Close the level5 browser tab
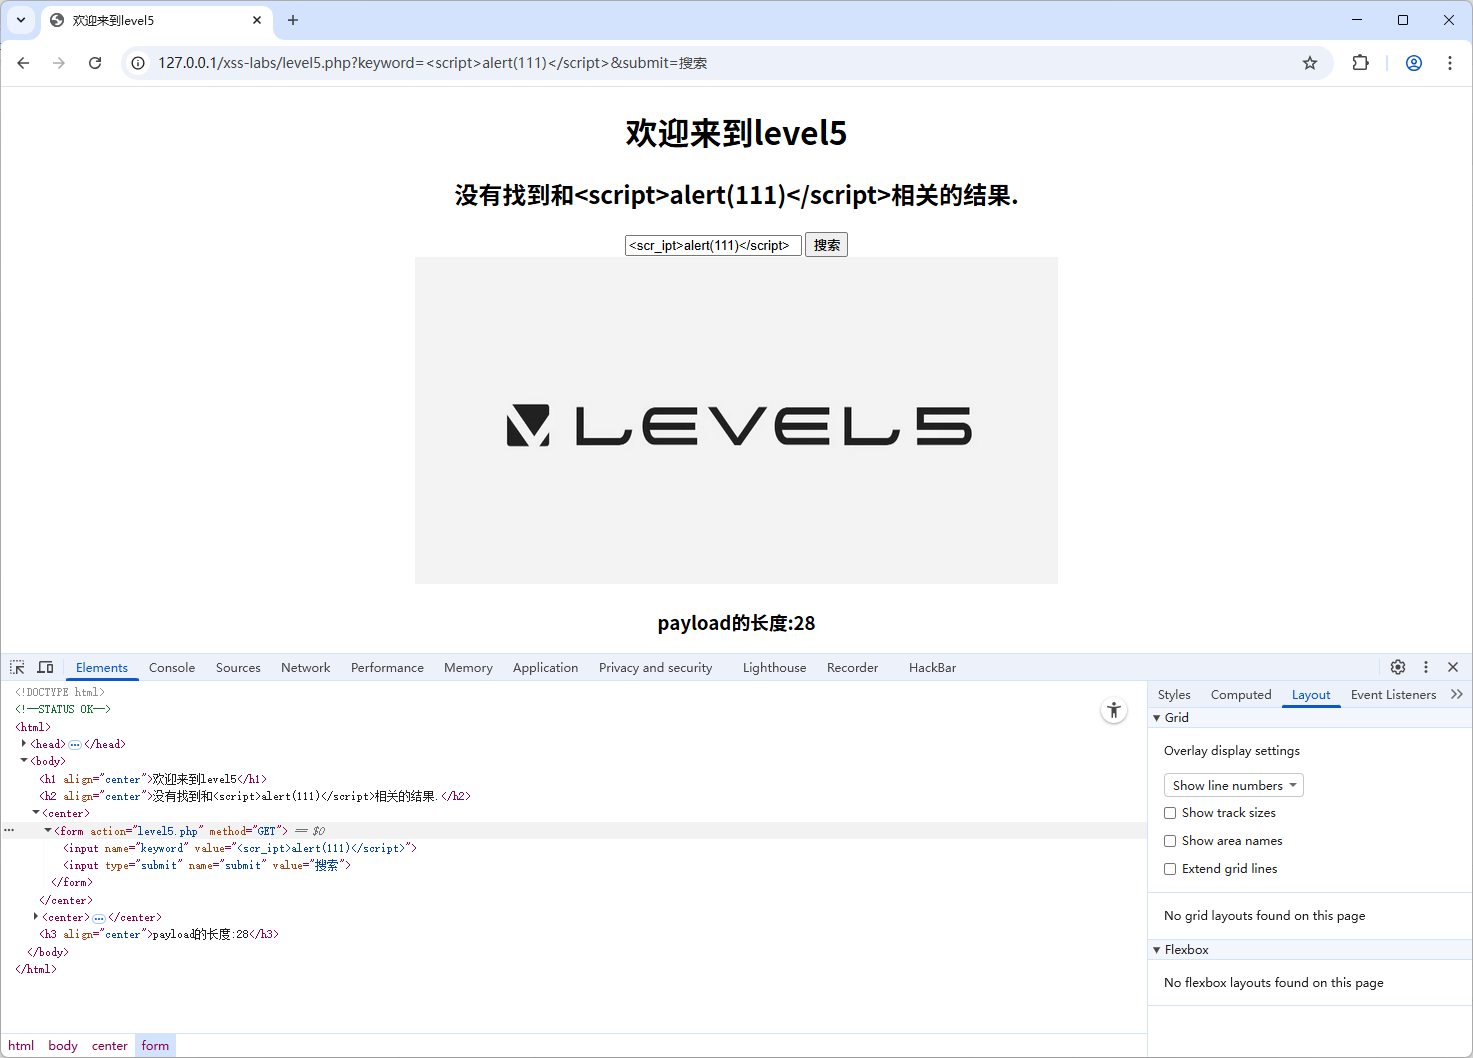The height and width of the screenshot is (1058, 1473). click(x=257, y=20)
